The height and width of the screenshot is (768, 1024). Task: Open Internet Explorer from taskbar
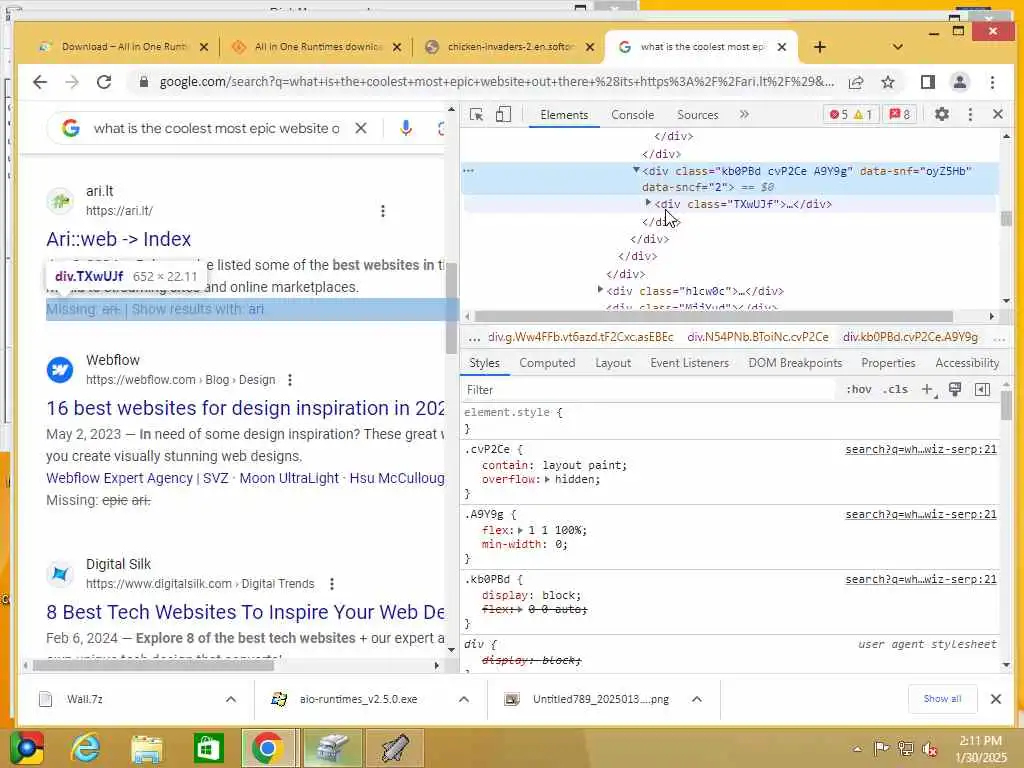(86, 748)
